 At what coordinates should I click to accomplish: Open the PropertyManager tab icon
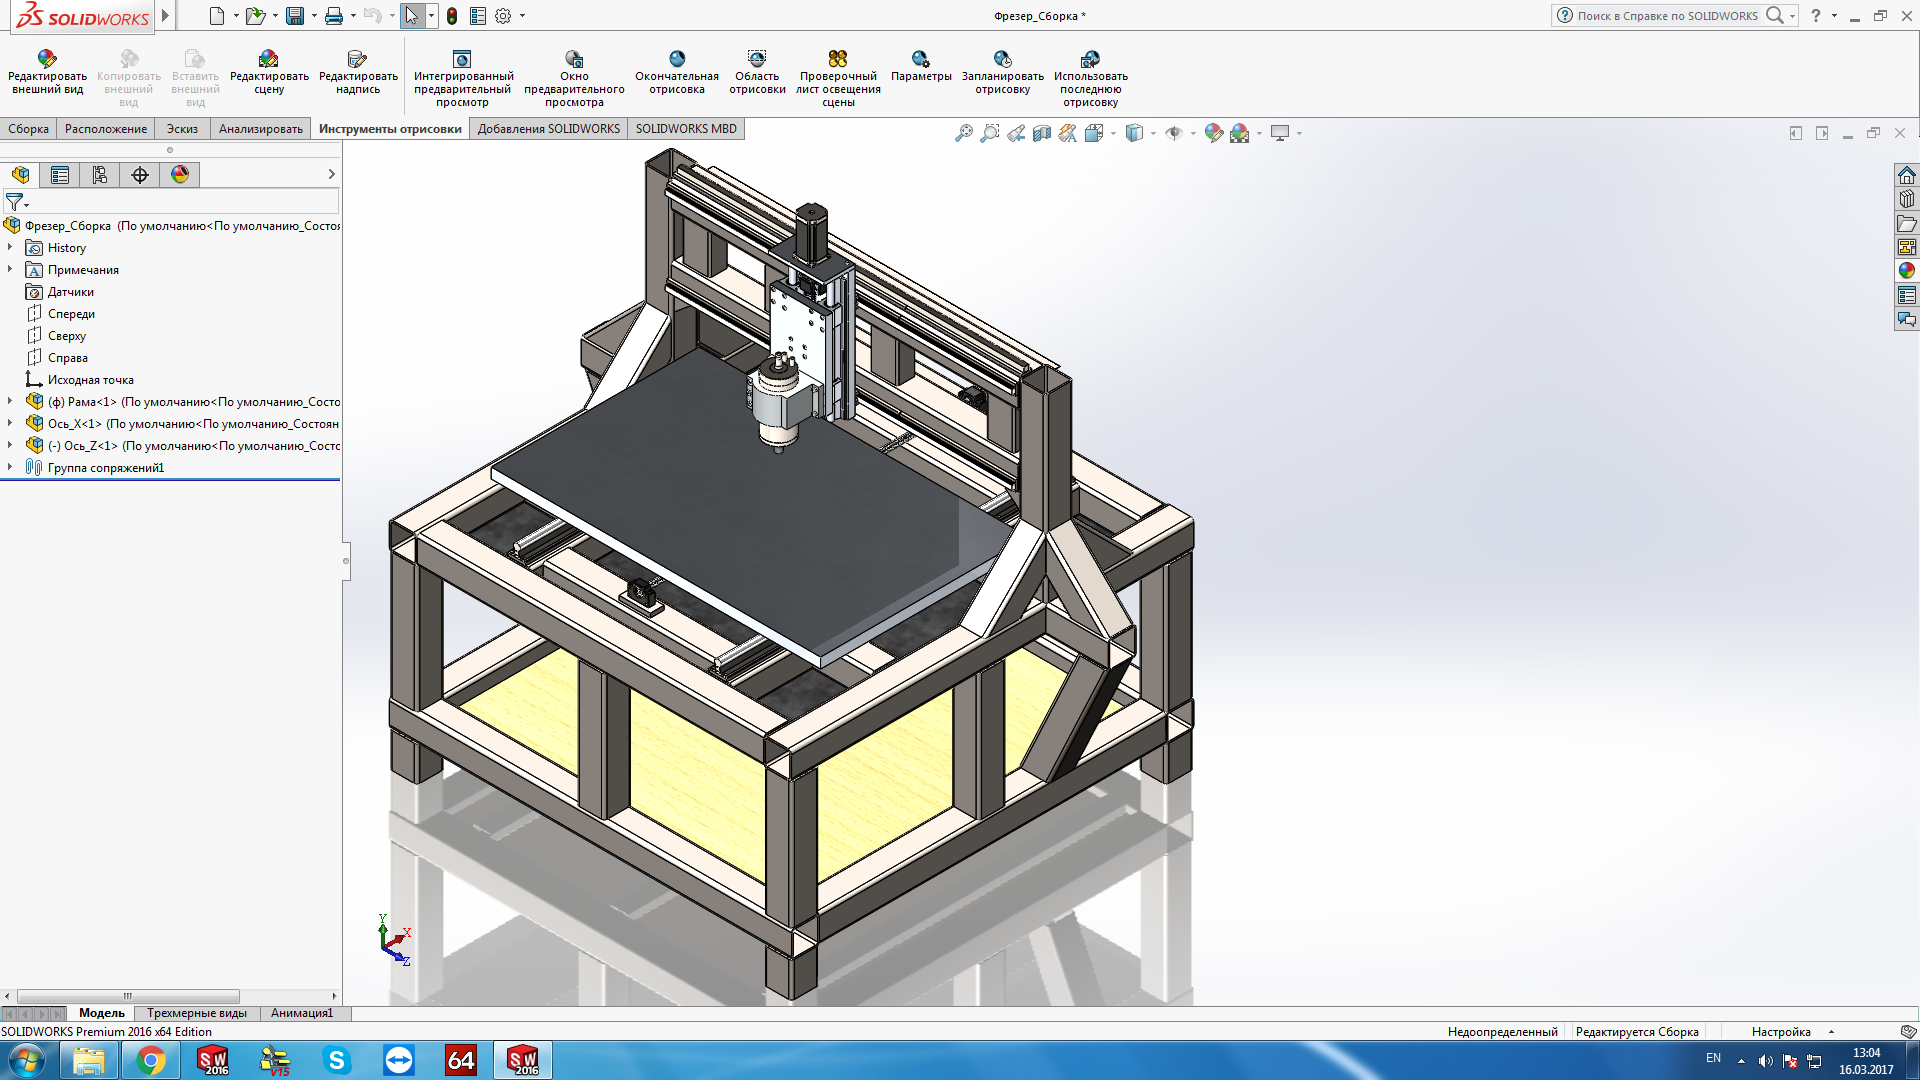60,175
